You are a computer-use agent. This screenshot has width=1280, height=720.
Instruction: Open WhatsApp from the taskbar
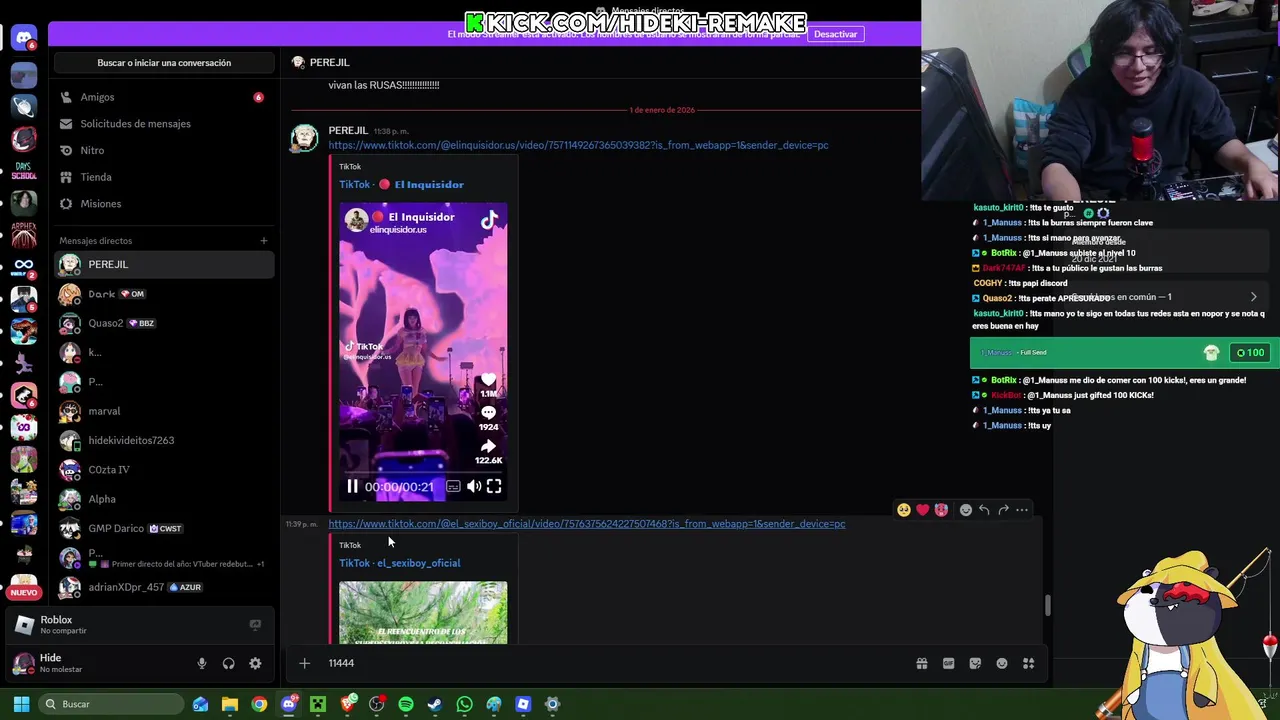pos(464,704)
